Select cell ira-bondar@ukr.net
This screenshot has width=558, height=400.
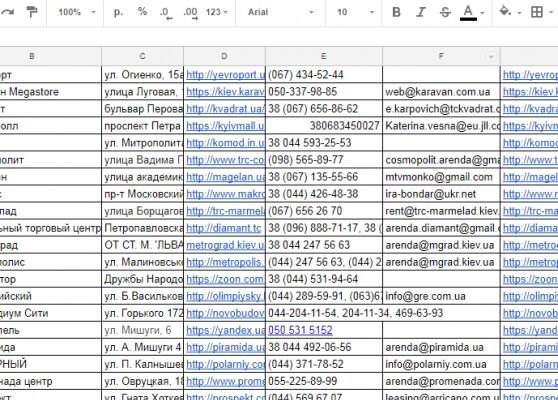pyautogui.click(x=441, y=194)
